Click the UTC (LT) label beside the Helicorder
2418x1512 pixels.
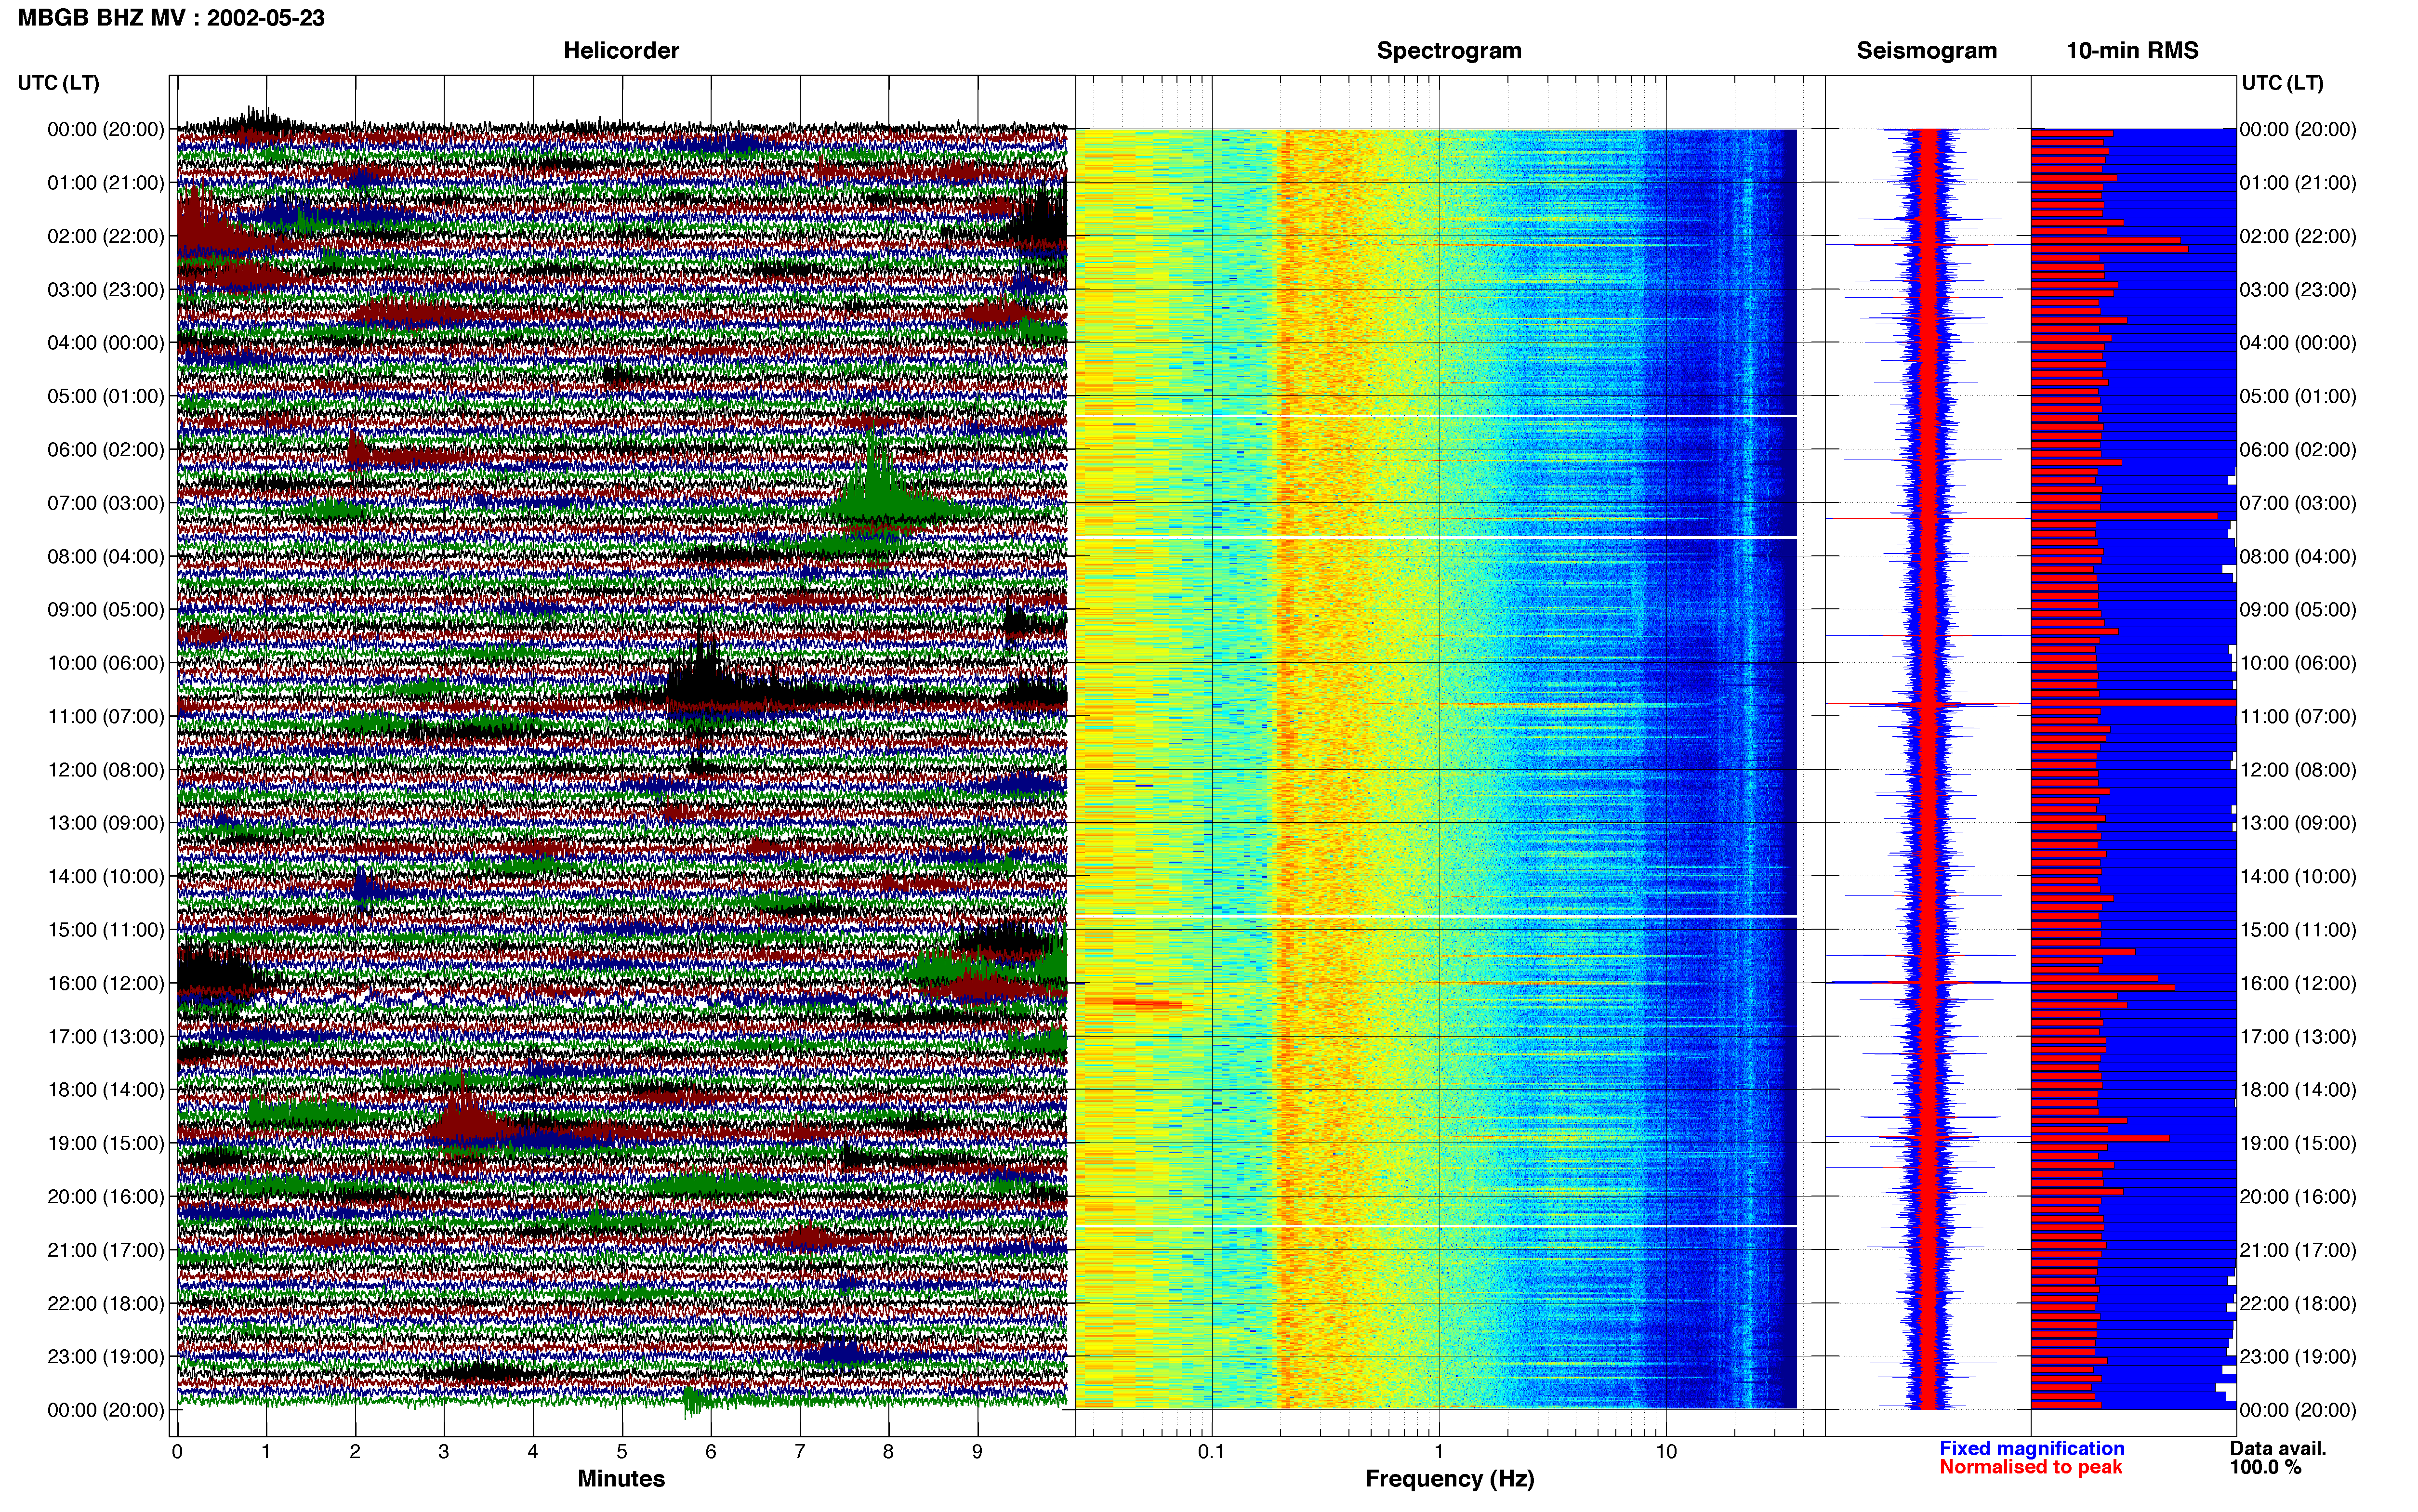[x=59, y=83]
